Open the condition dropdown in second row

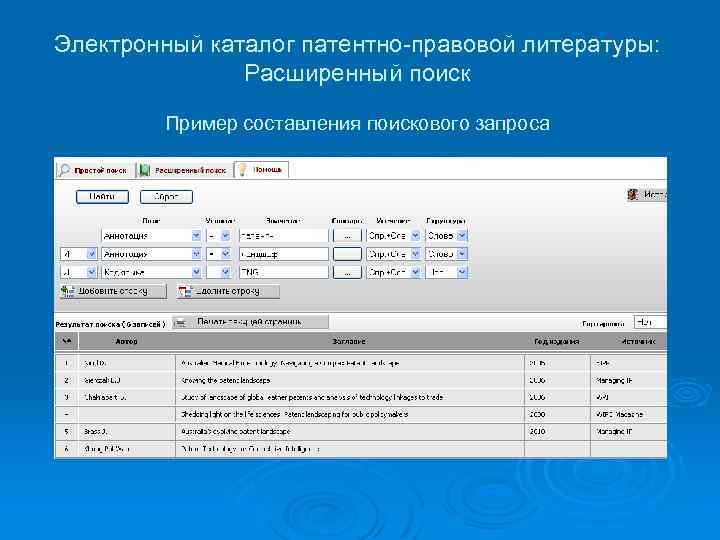(x=219, y=254)
